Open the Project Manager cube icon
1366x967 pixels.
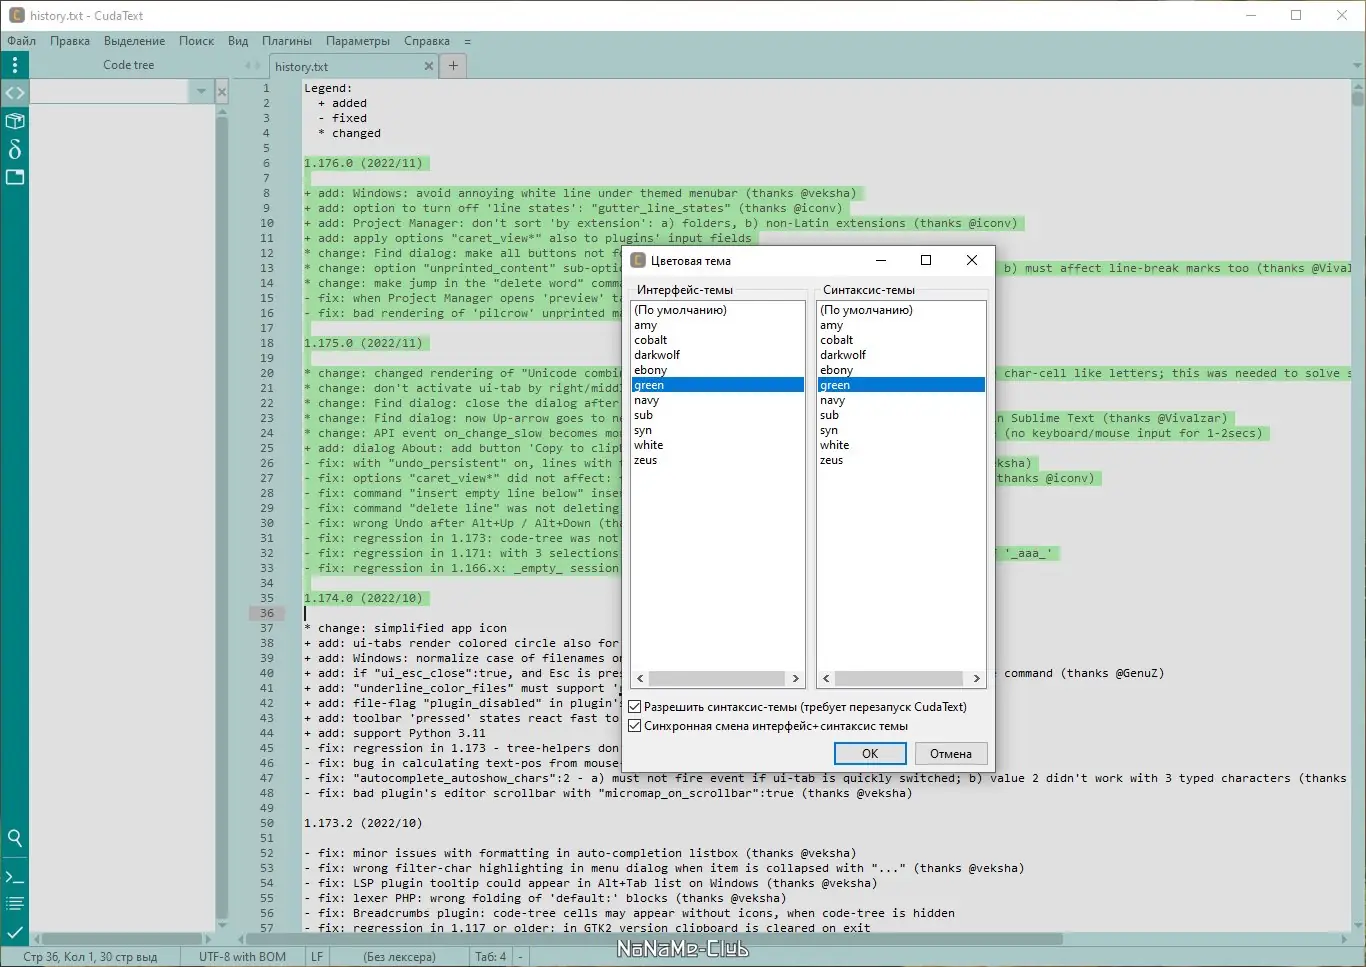15,121
